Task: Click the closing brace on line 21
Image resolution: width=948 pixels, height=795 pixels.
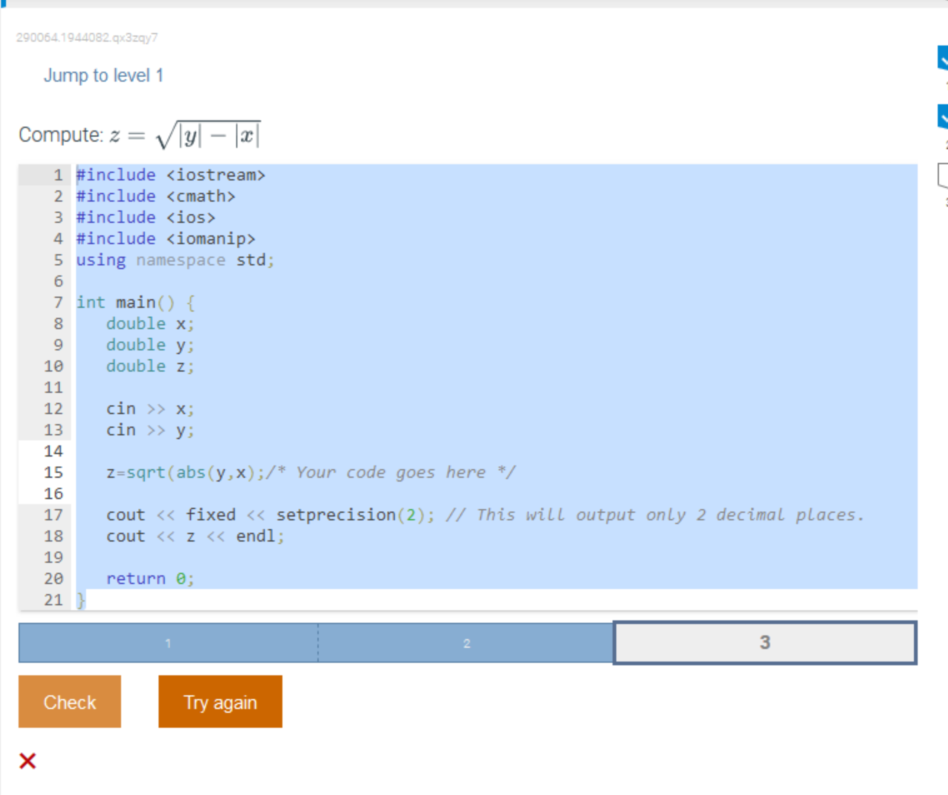Action: click(80, 599)
